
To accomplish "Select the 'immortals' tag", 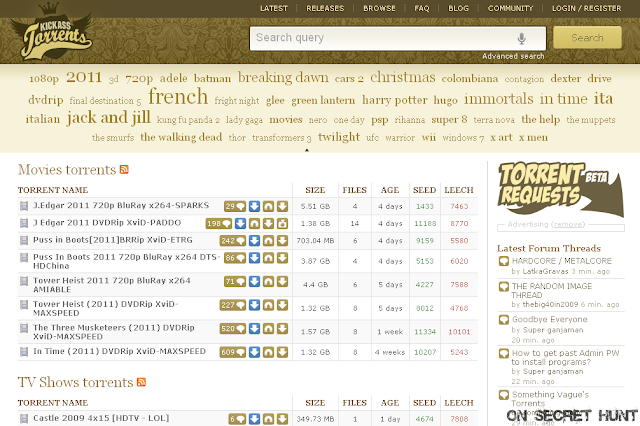I will pos(498,99).
